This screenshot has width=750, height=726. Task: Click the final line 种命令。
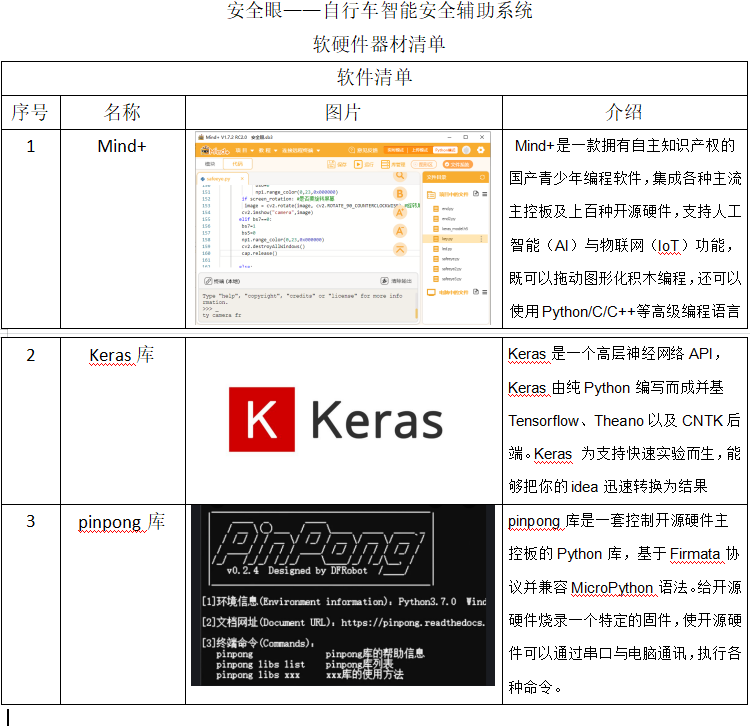[535, 688]
